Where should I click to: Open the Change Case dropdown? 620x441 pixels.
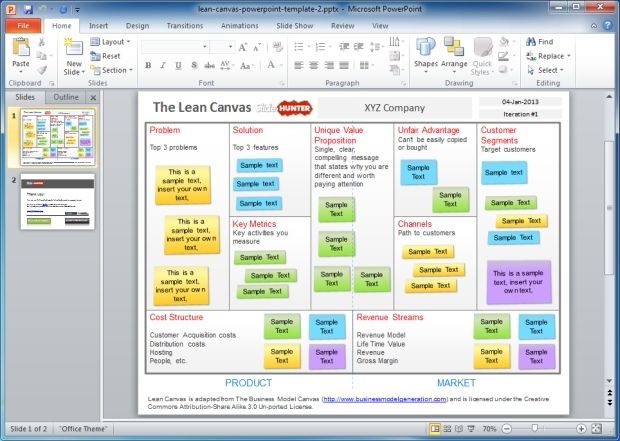click(x=248, y=66)
